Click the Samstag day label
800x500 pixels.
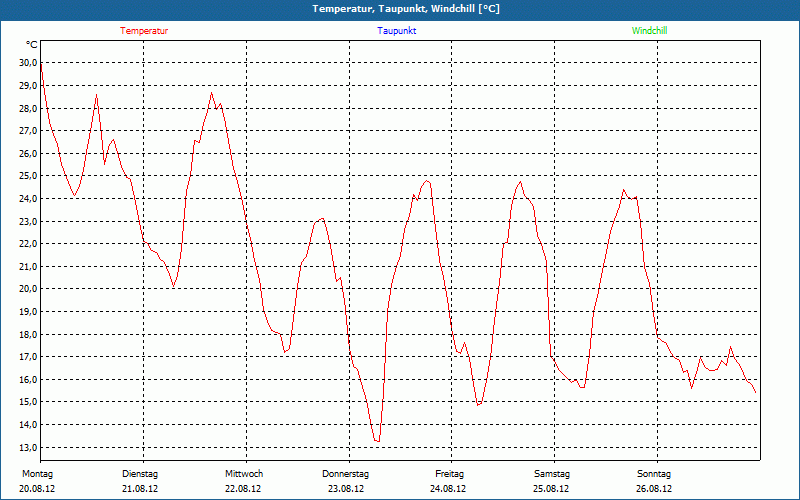[552, 474]
